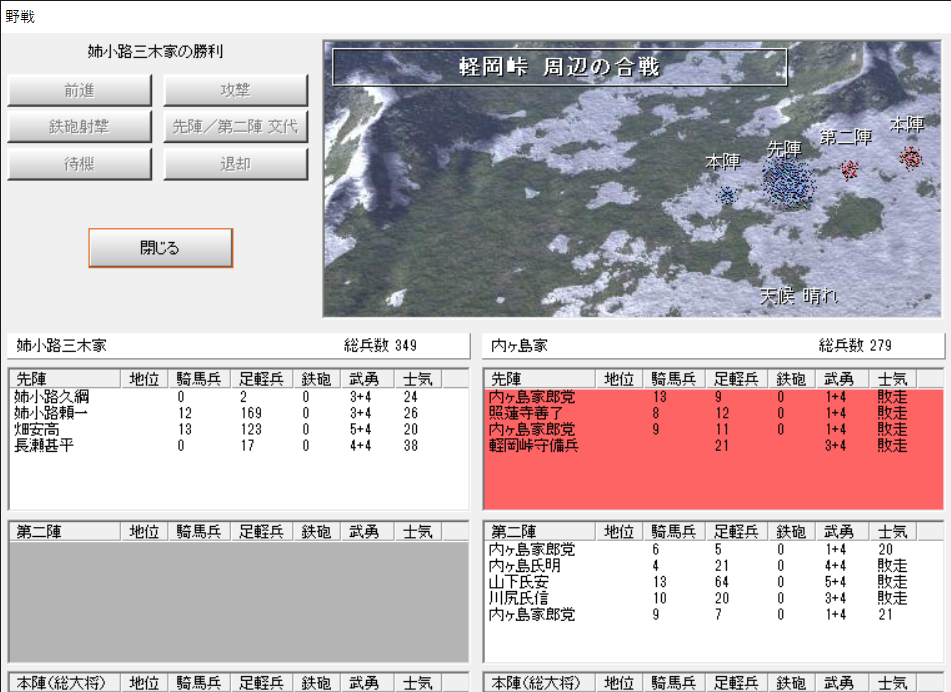Click the red 本陣 unit on map

[x=910, y=157]
